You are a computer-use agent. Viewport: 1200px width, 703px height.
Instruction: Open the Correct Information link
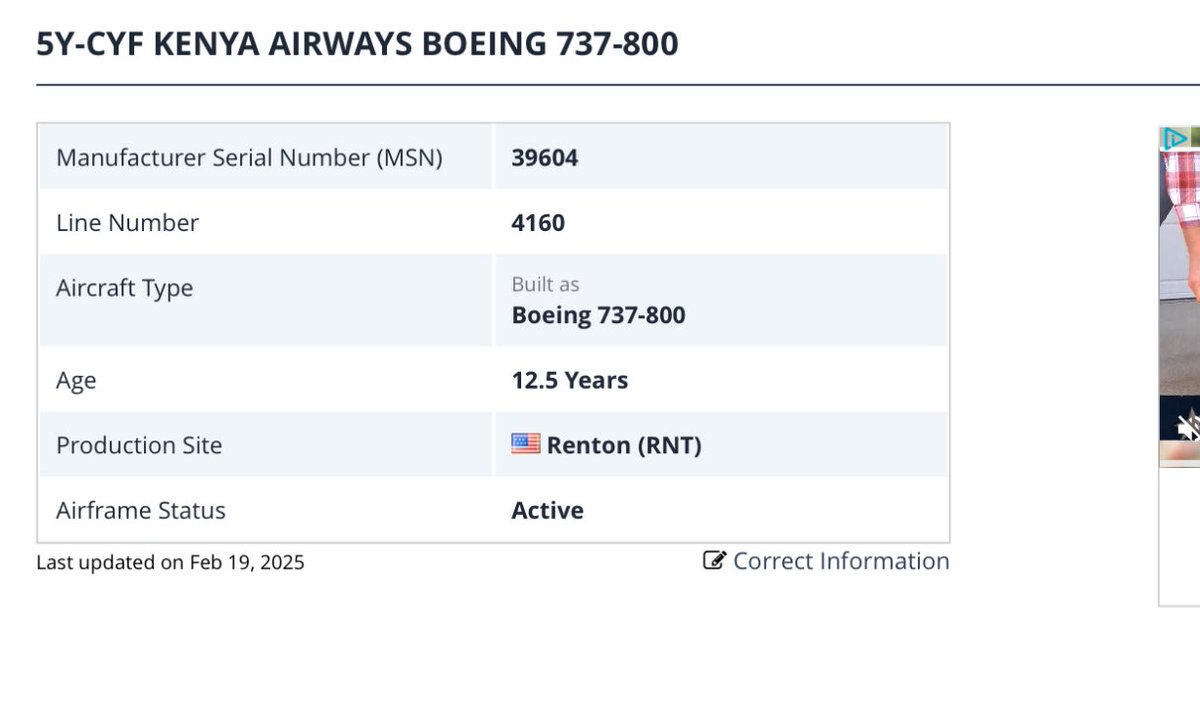(x=841, y=561)
